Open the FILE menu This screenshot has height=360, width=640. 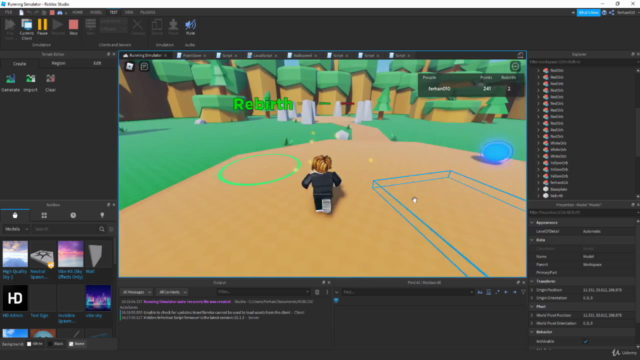click(9, 13)
